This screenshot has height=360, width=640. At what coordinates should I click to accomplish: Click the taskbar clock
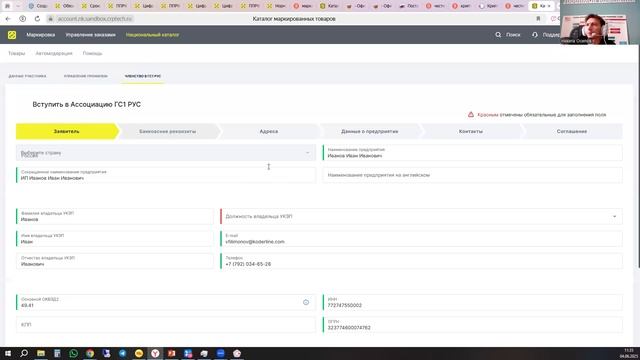coord(630,353)
